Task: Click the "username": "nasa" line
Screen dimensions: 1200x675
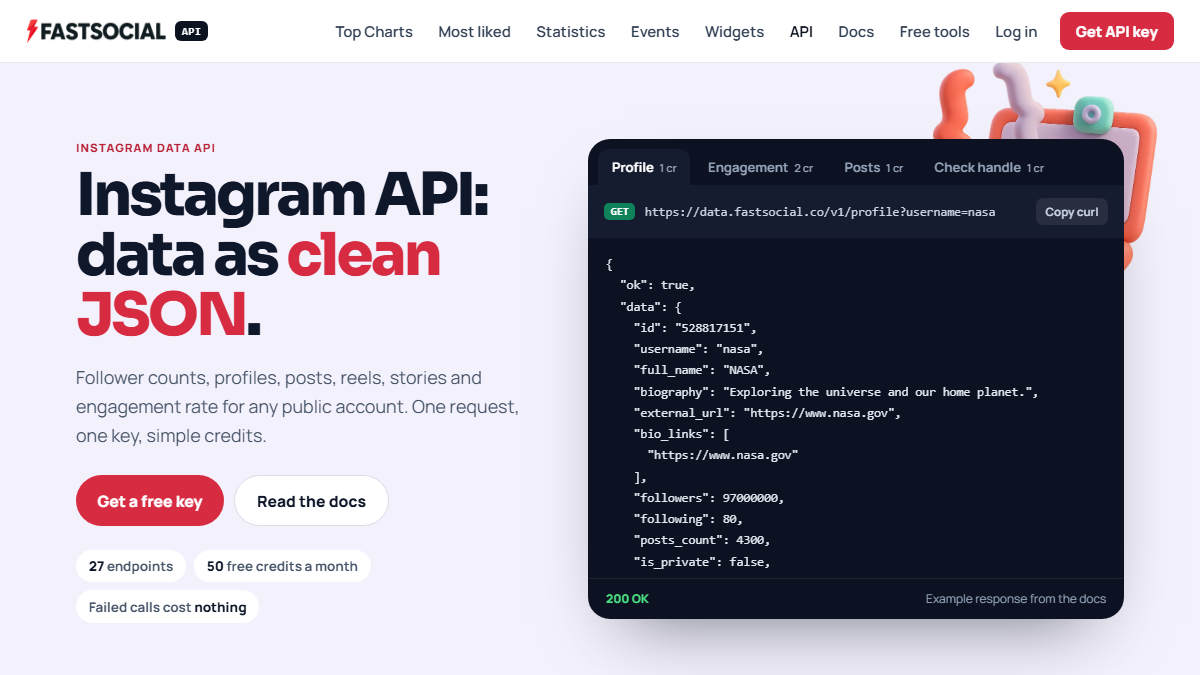Action: click(x=698, y=349)
